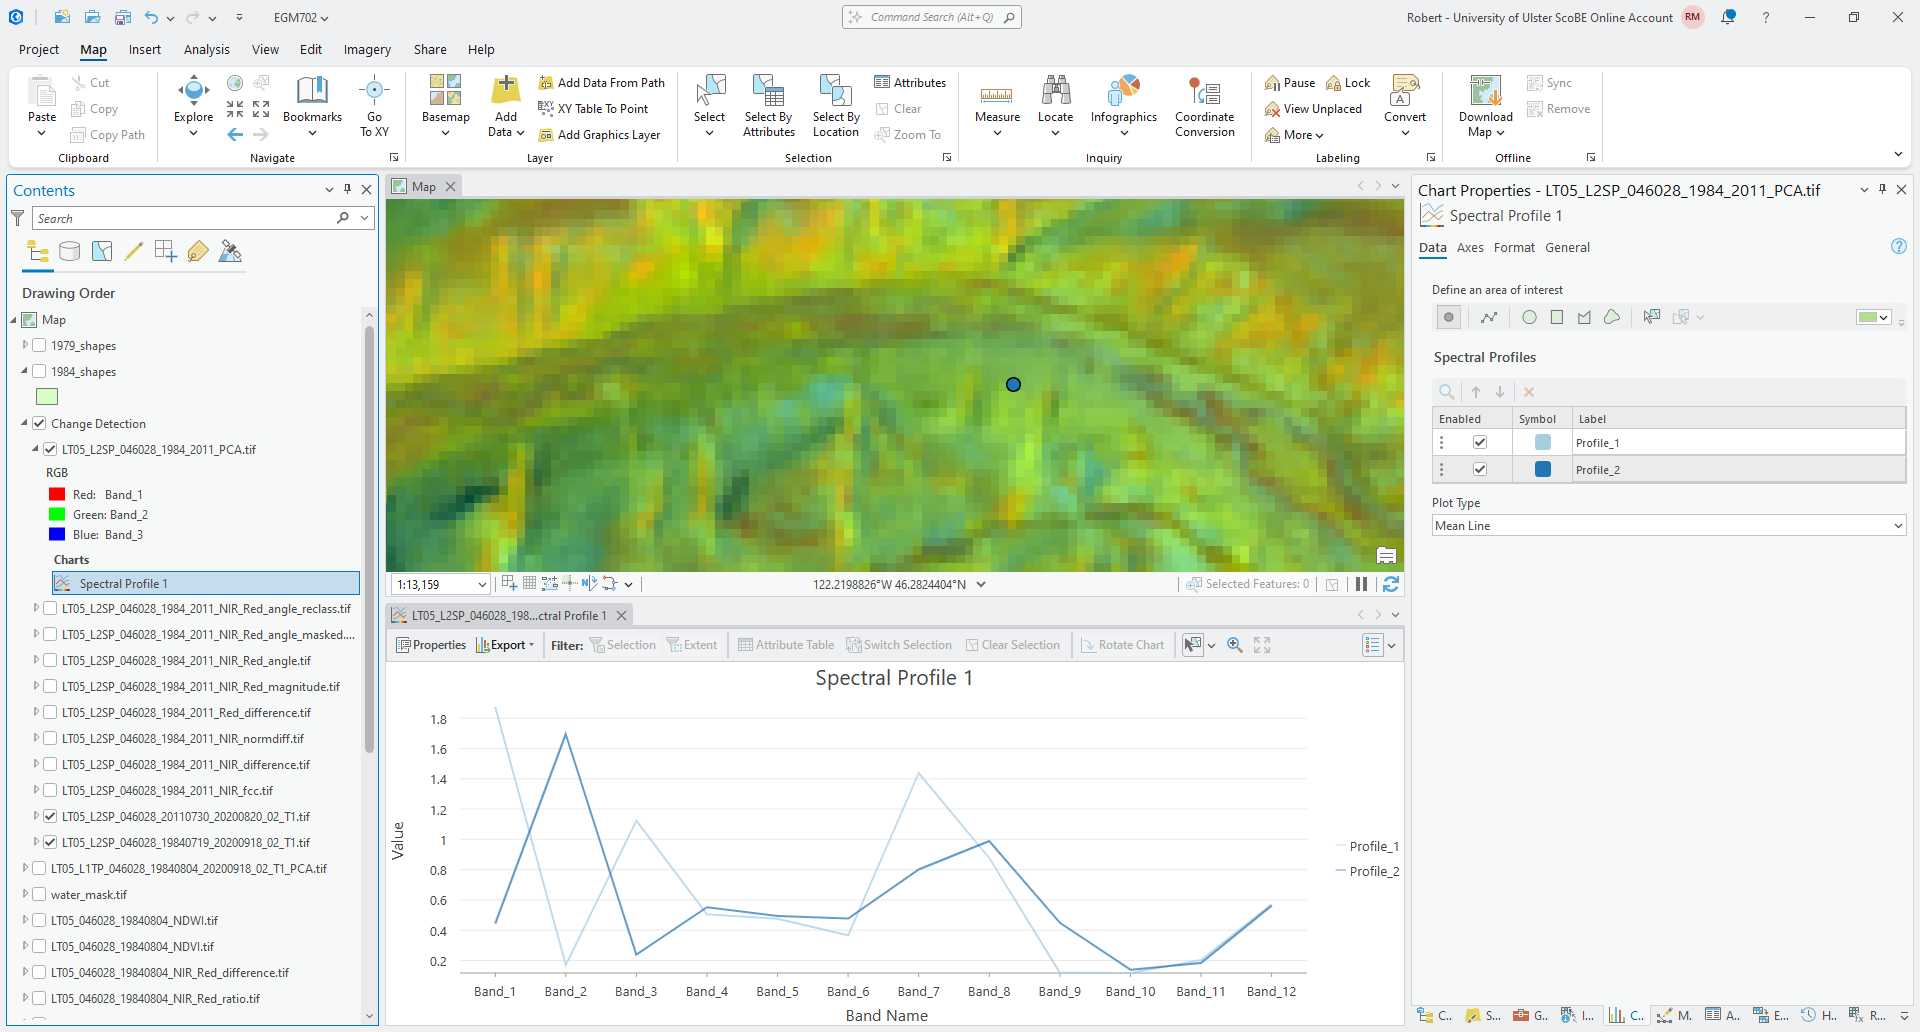Pause map drawing in status bar

(x=1361, y=584)
